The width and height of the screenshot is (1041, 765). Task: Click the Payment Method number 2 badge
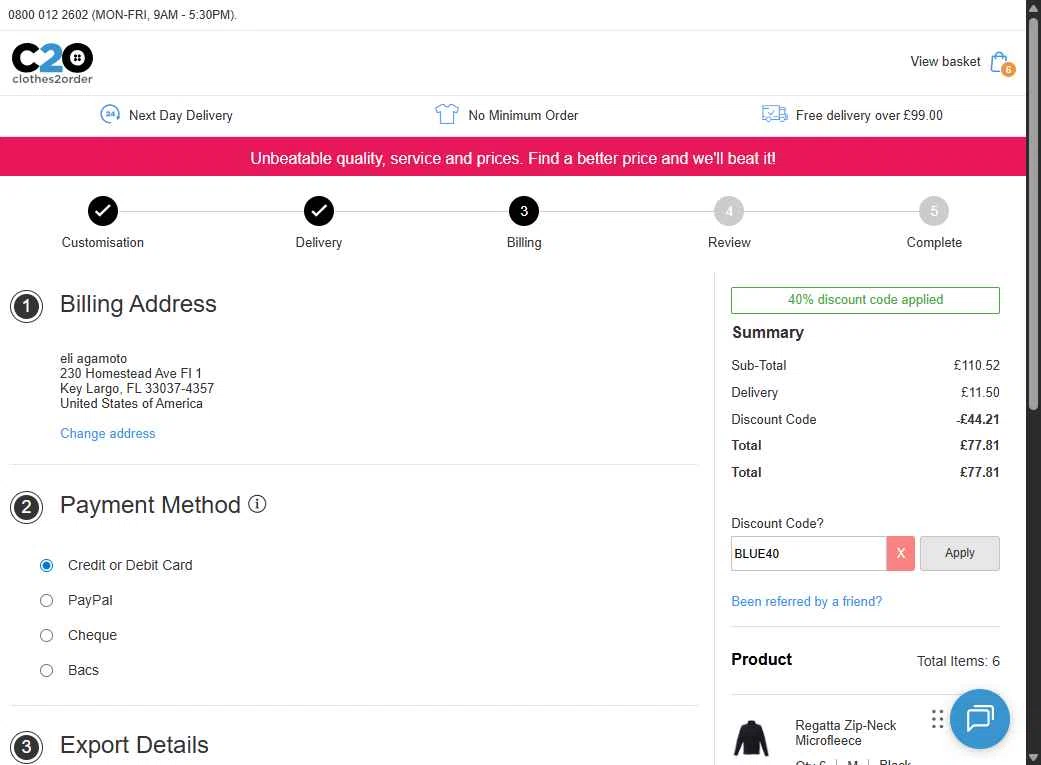point(27,507)
